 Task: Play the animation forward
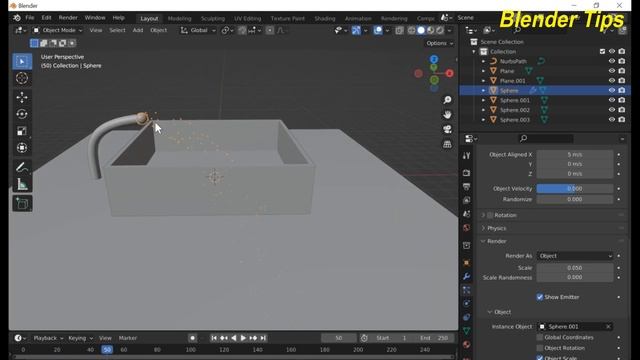pyautogui.click(x=243, y=338)
